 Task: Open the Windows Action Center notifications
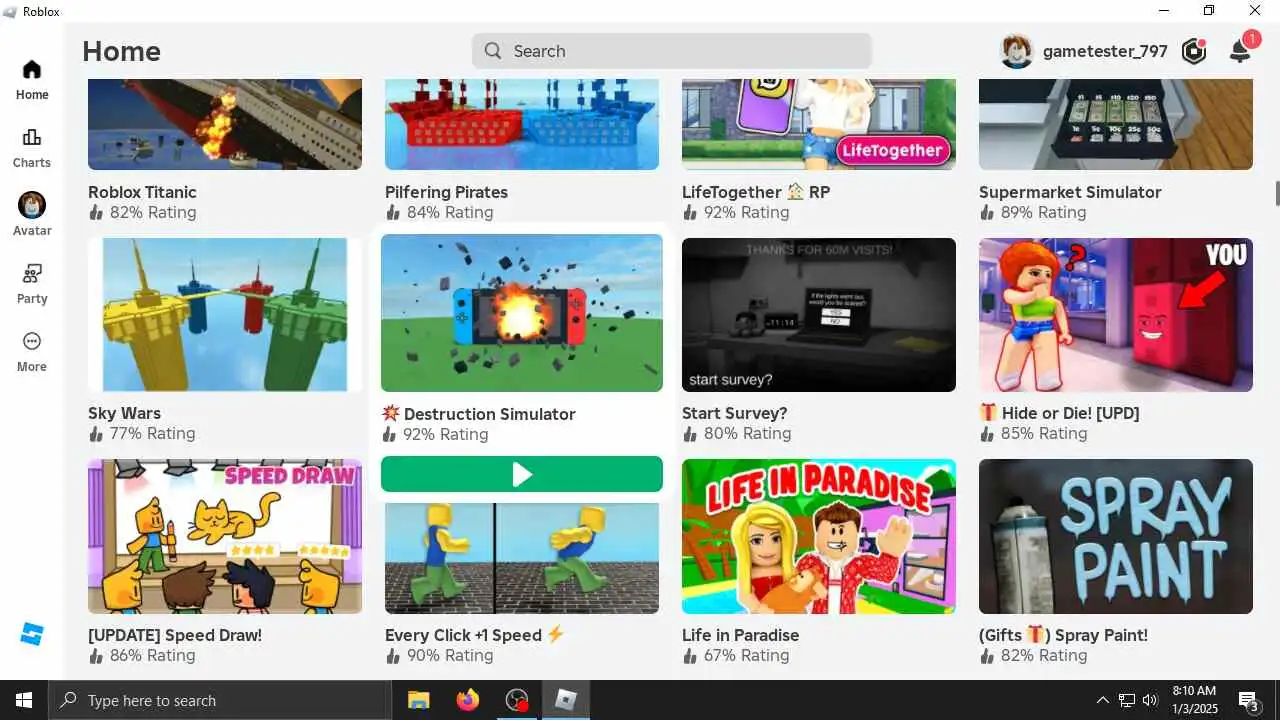point(1249,700)
